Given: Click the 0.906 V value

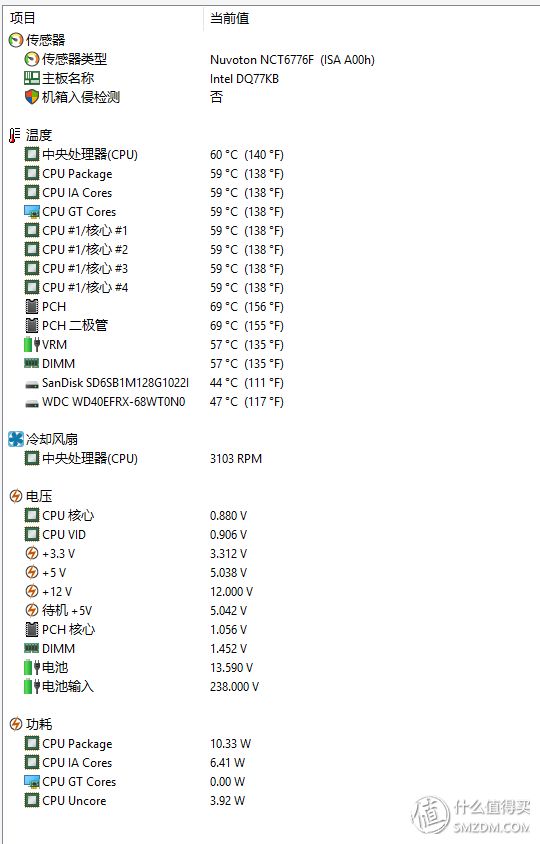Looking at the screenshot, I should coord(228,534).
